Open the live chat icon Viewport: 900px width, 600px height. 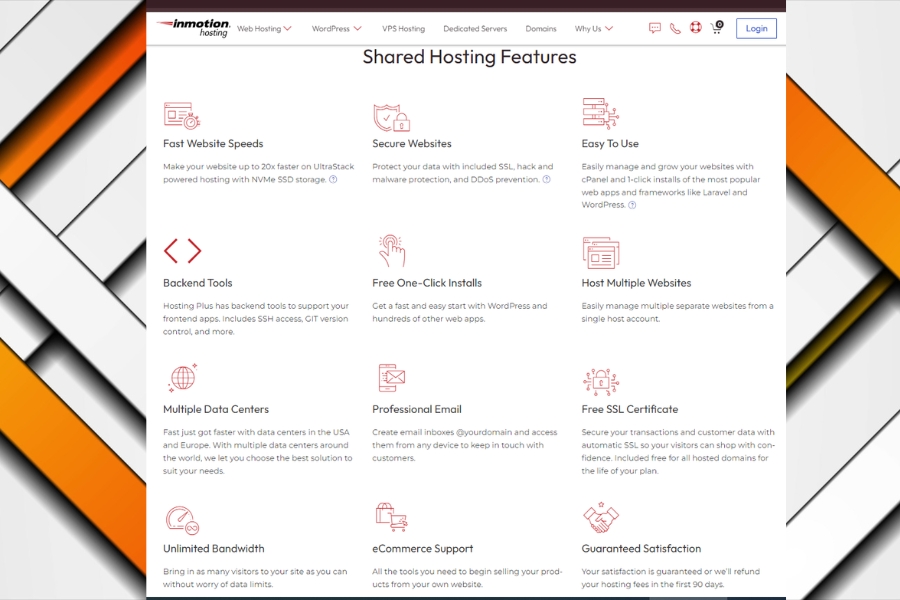(x=655, y=28)
